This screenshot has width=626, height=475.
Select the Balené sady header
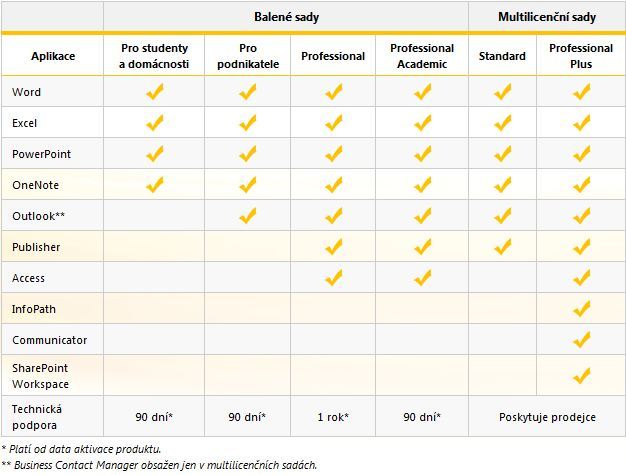pyautogui.click(x=286, y=17)
